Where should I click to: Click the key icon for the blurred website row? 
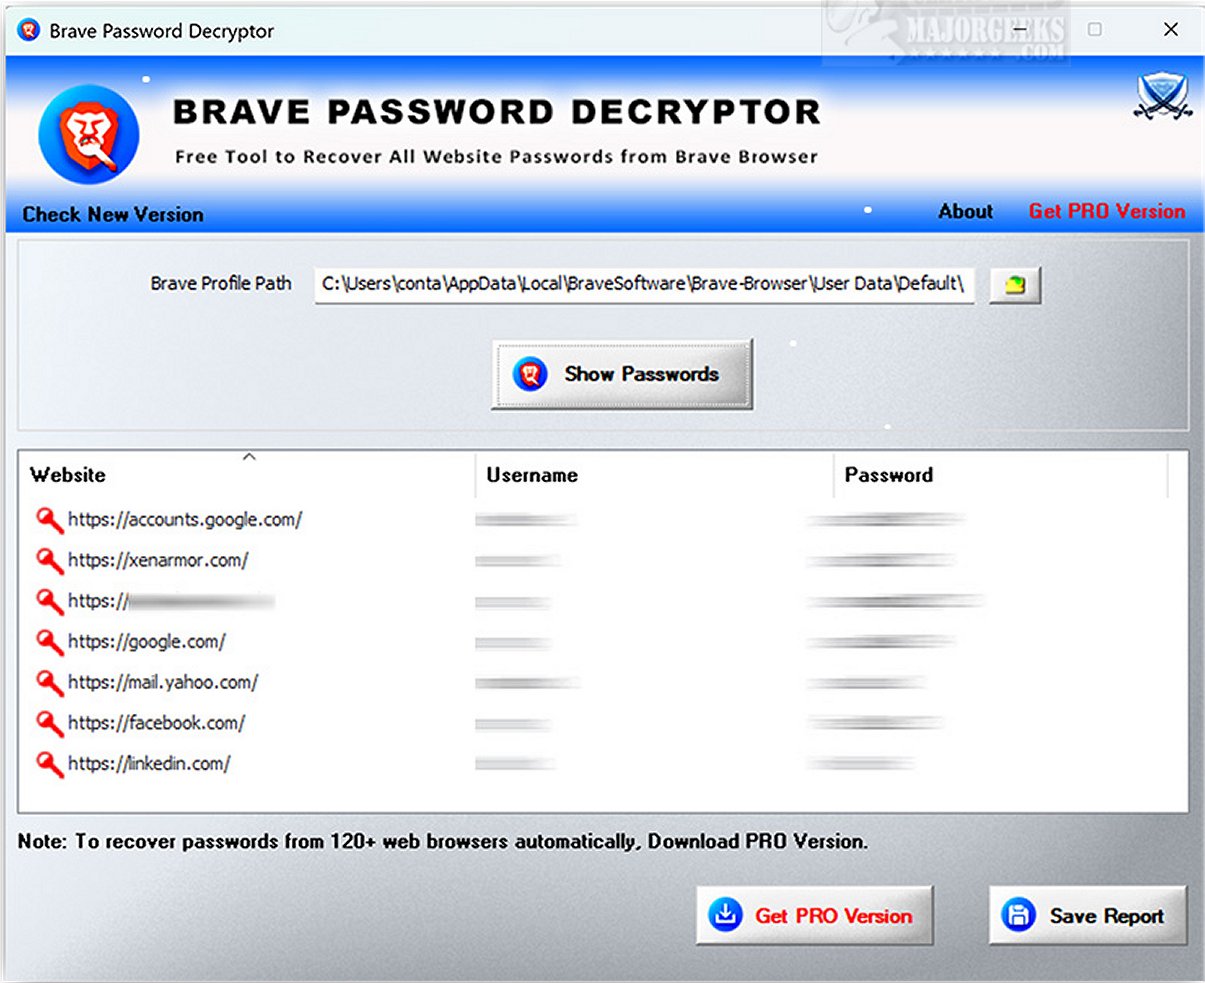pos(49,601)
